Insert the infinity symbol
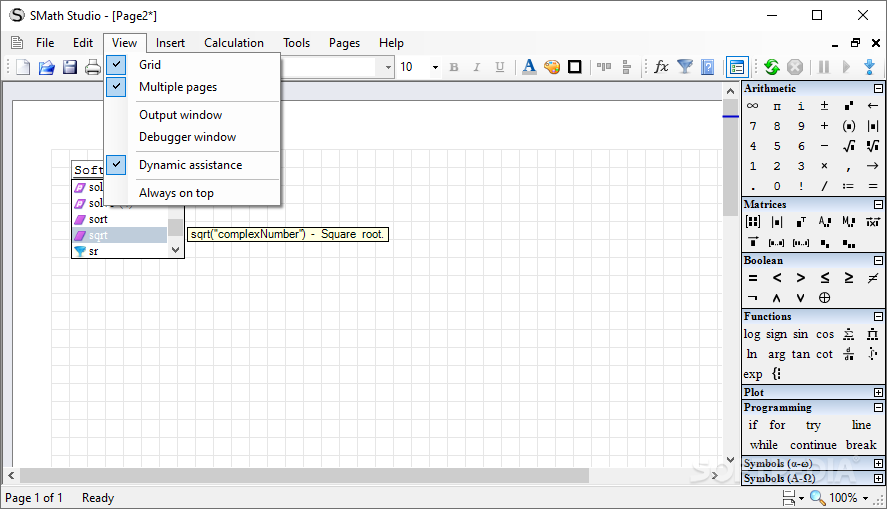The width and height of the screenshot is (887, 509). click(x=752, y=106)
